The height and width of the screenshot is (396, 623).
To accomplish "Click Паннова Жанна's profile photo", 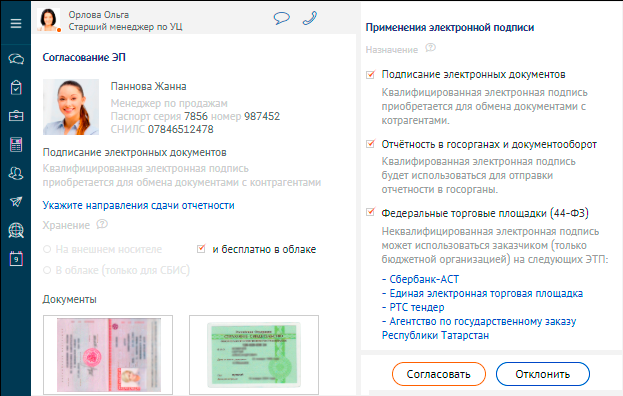I will [71, 107].
